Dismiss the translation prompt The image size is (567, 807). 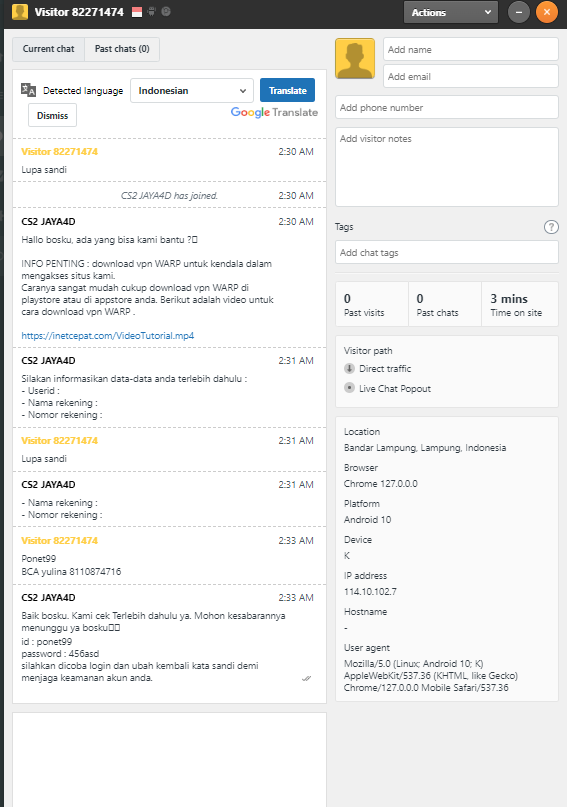coord(52,115)
